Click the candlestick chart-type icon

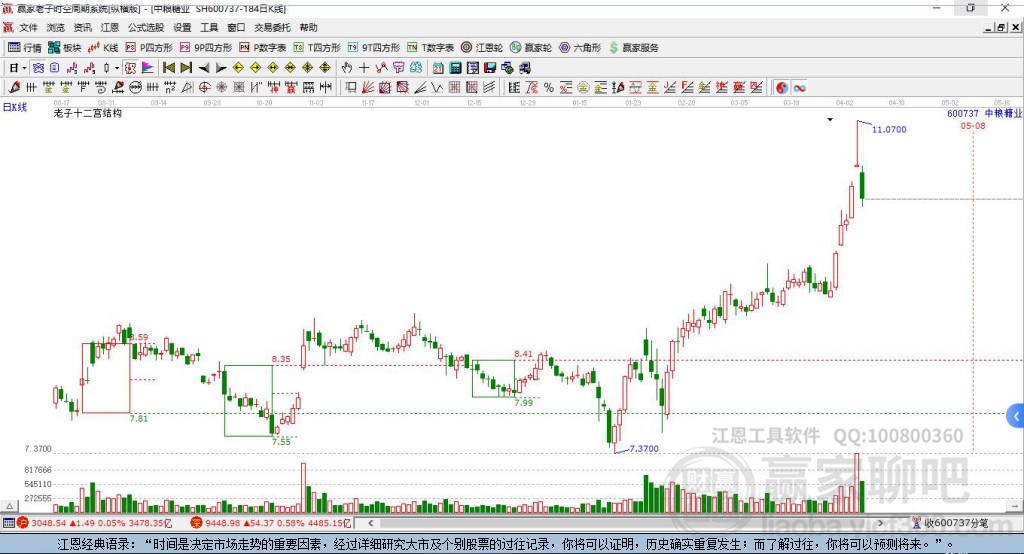[x=106, y=68]
